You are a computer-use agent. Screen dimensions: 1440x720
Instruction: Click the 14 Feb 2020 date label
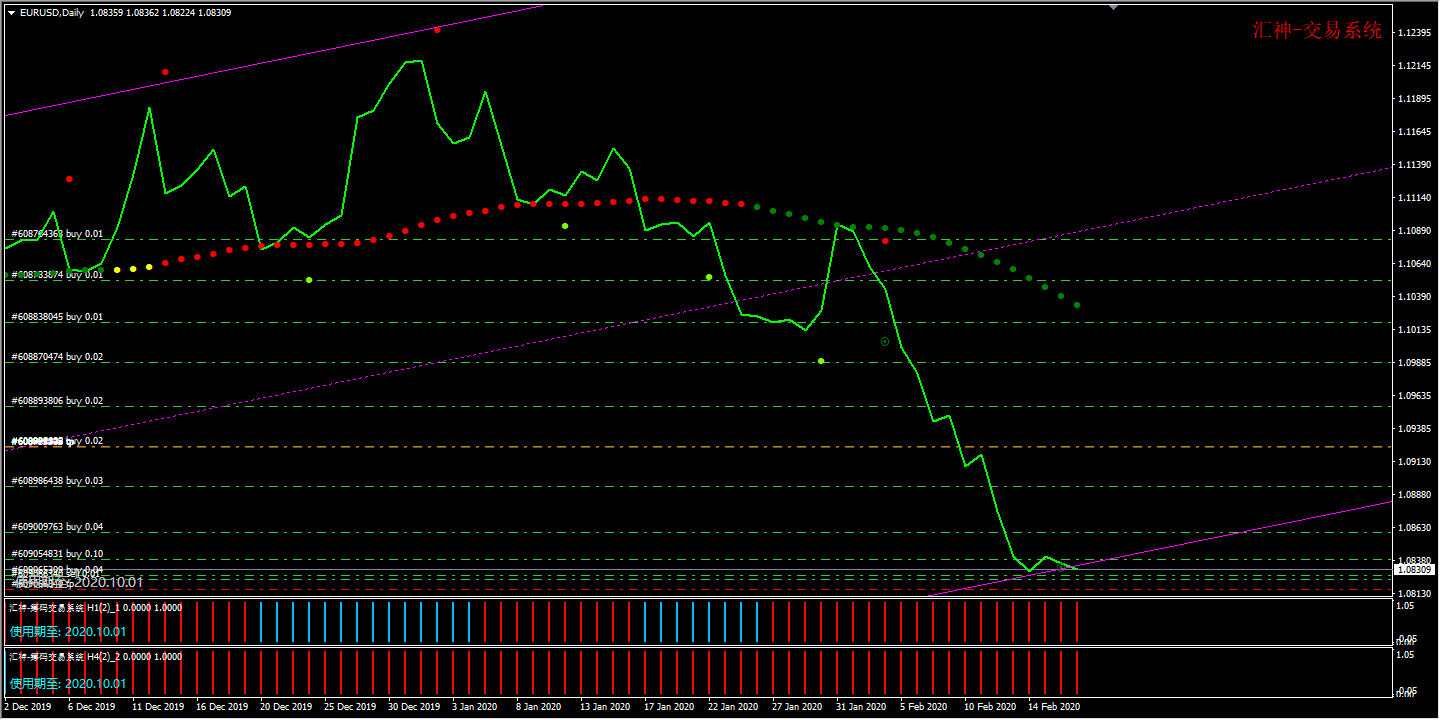(1055, 707)
